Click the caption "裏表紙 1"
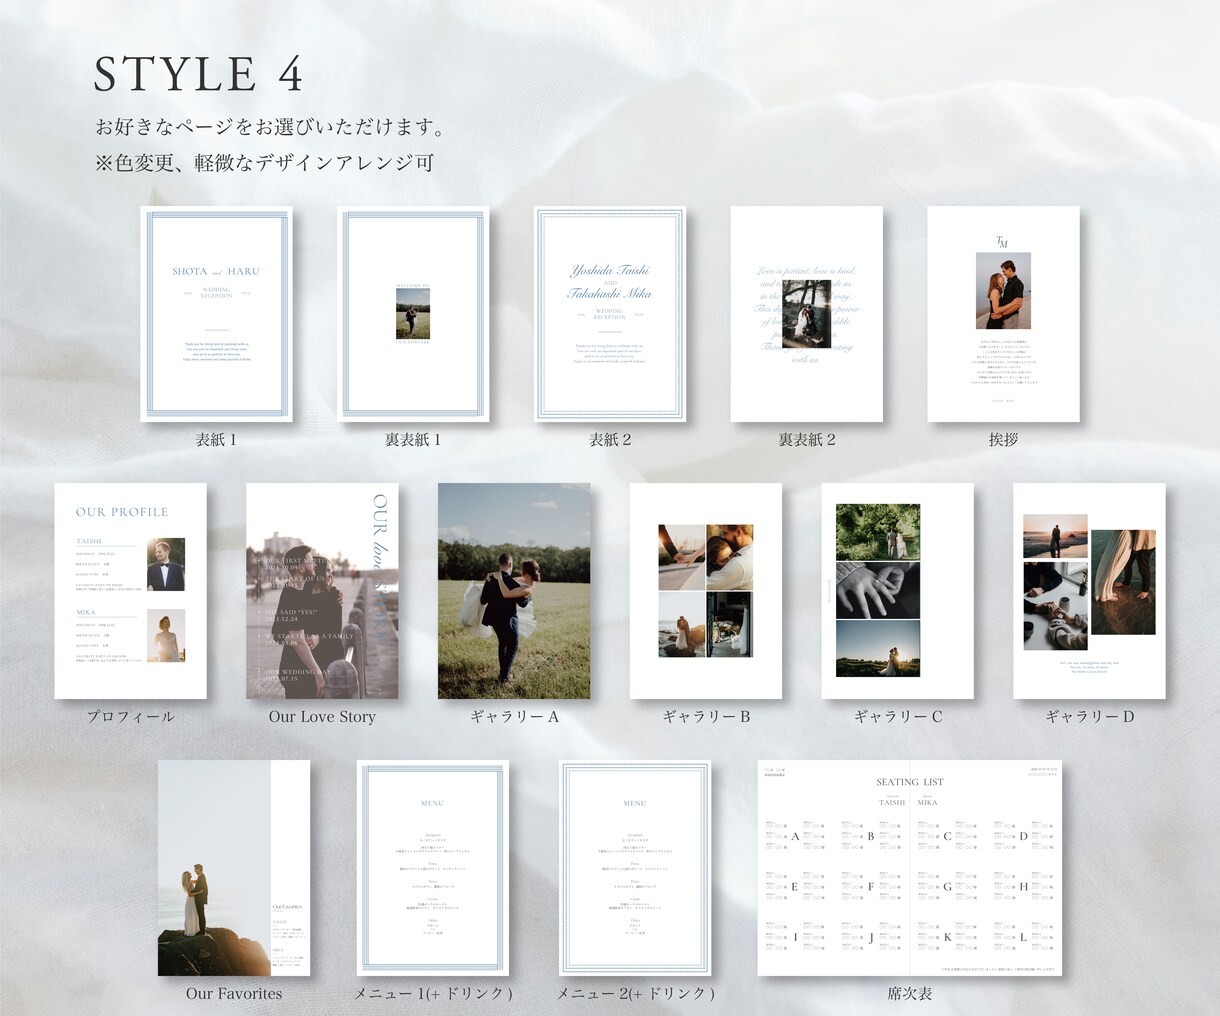The width and height of the screenshot is (1220, 1016). click(x=413, y=439)
